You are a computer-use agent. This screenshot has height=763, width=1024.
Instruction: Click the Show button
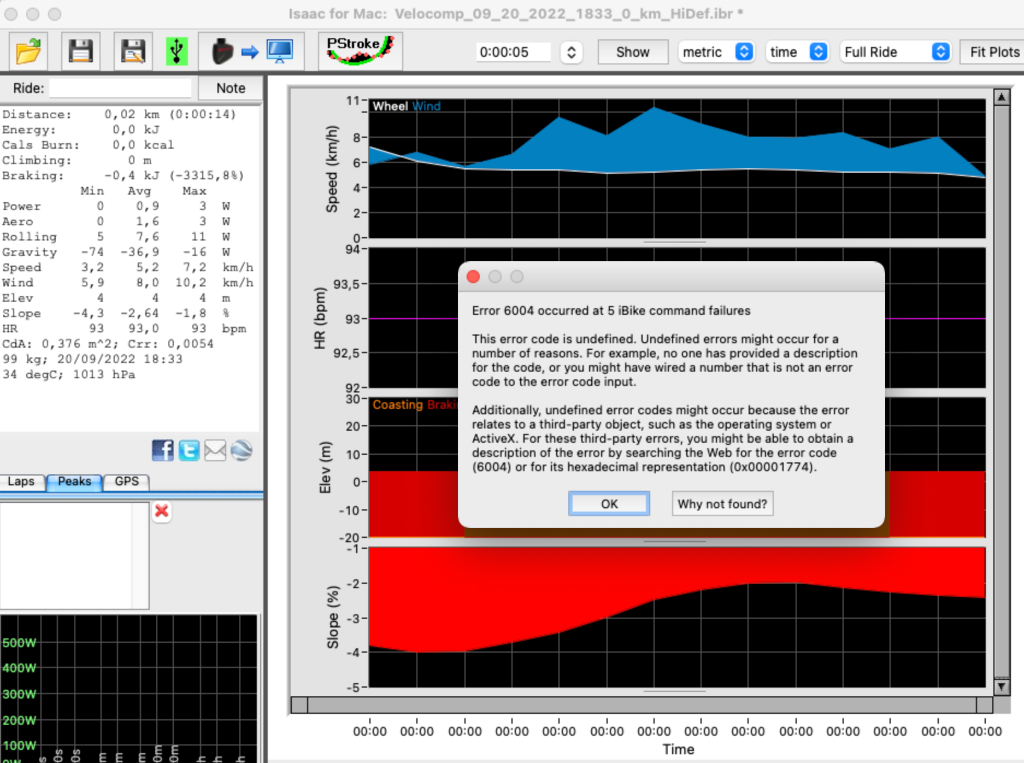633,52
